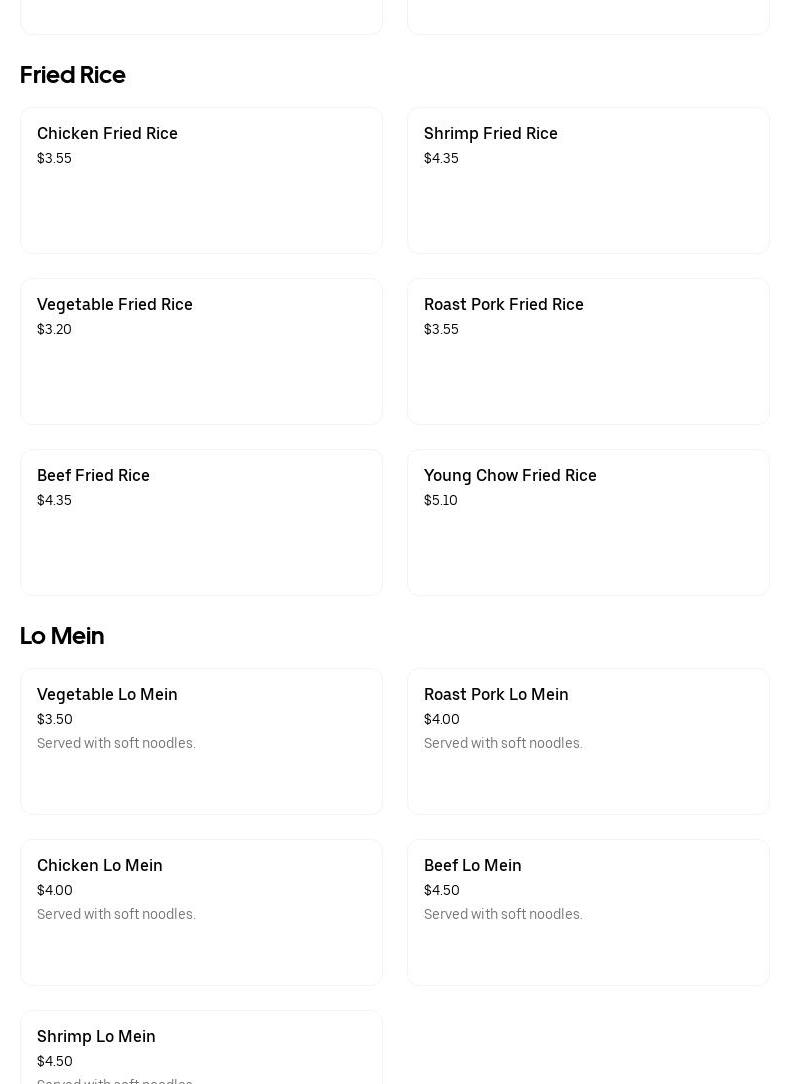
Task: Click Roast Pork Lo Mein's $4.00 price
Action: point(442,719)
